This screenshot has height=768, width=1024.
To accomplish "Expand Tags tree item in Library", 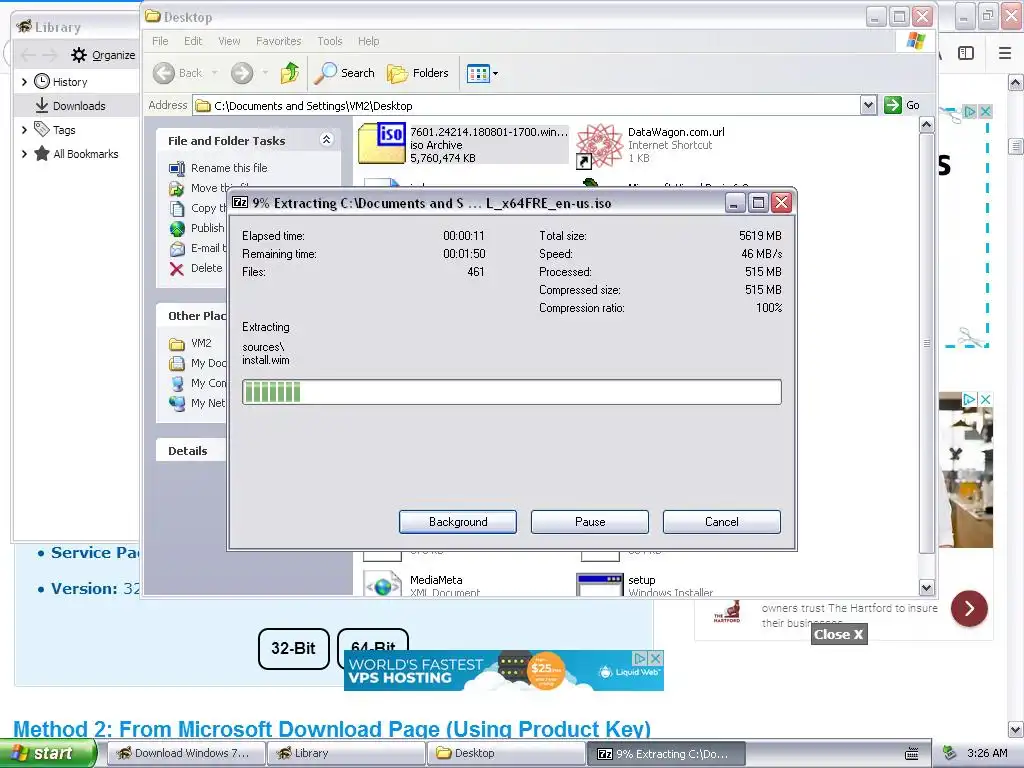I will (24, 130).
